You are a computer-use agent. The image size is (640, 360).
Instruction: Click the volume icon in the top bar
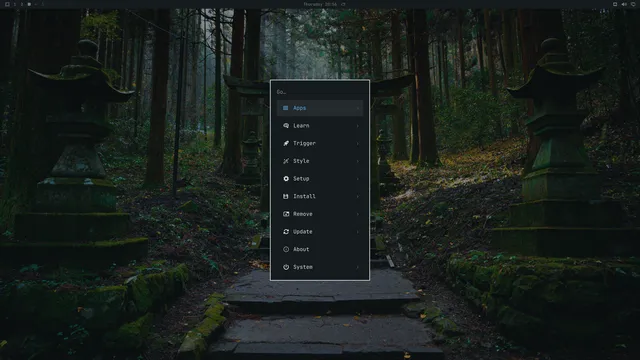[x=624, y=4]
